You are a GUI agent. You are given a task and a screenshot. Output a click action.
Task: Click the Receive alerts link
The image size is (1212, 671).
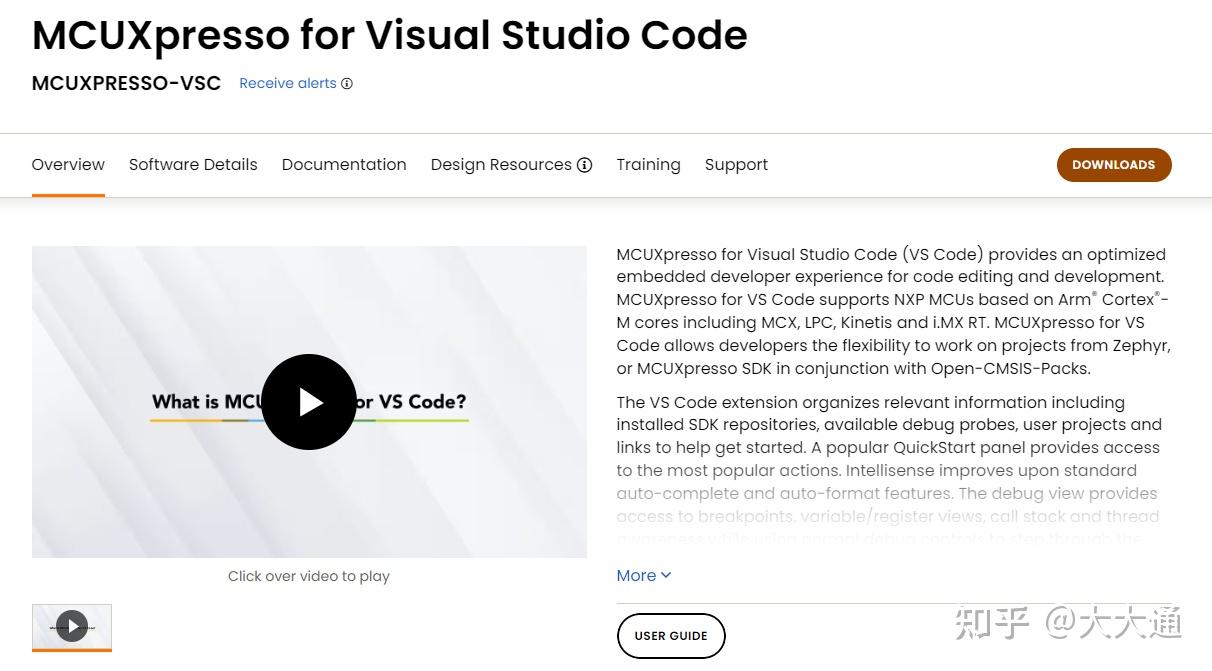tap(288, 84)
